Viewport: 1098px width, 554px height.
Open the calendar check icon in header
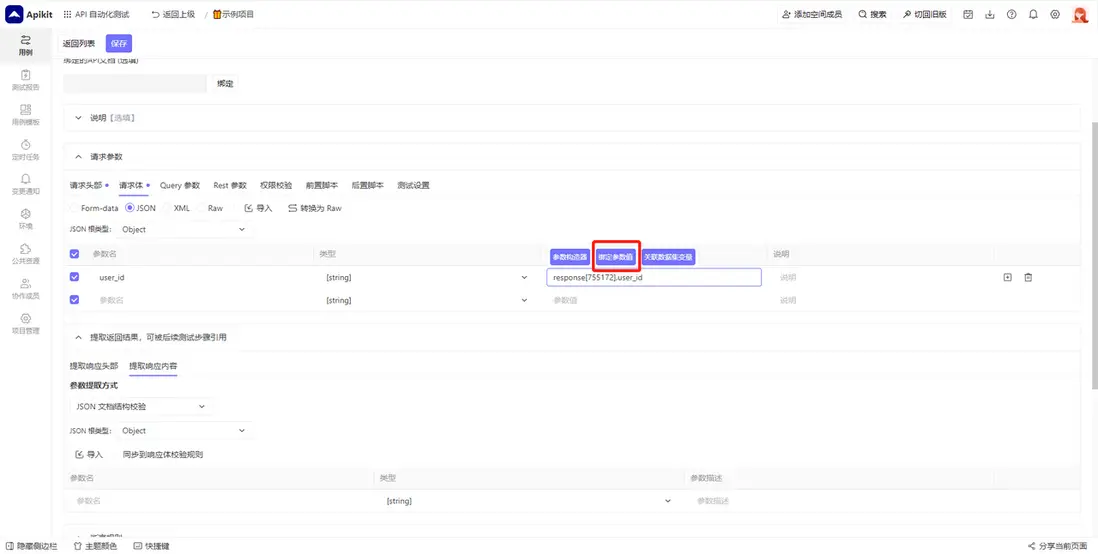tap(968, 14)
